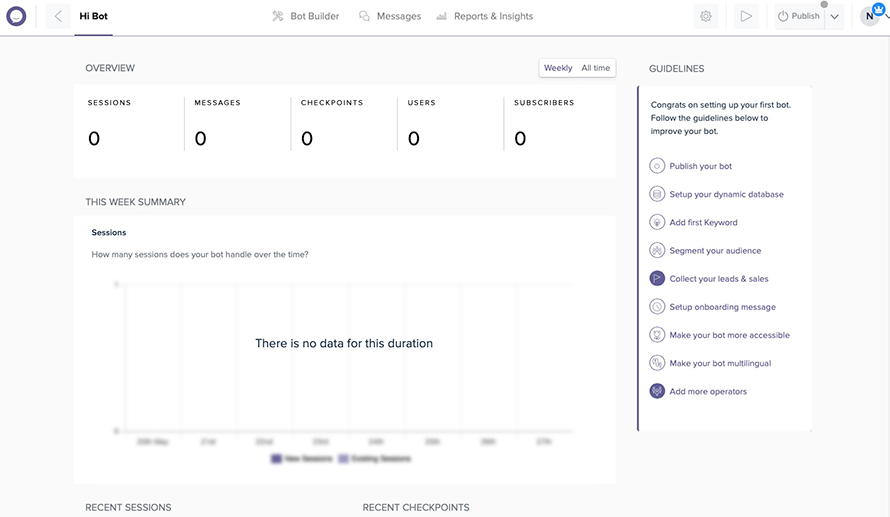Open Make your bot multilingual link

[x=720, y=363]
